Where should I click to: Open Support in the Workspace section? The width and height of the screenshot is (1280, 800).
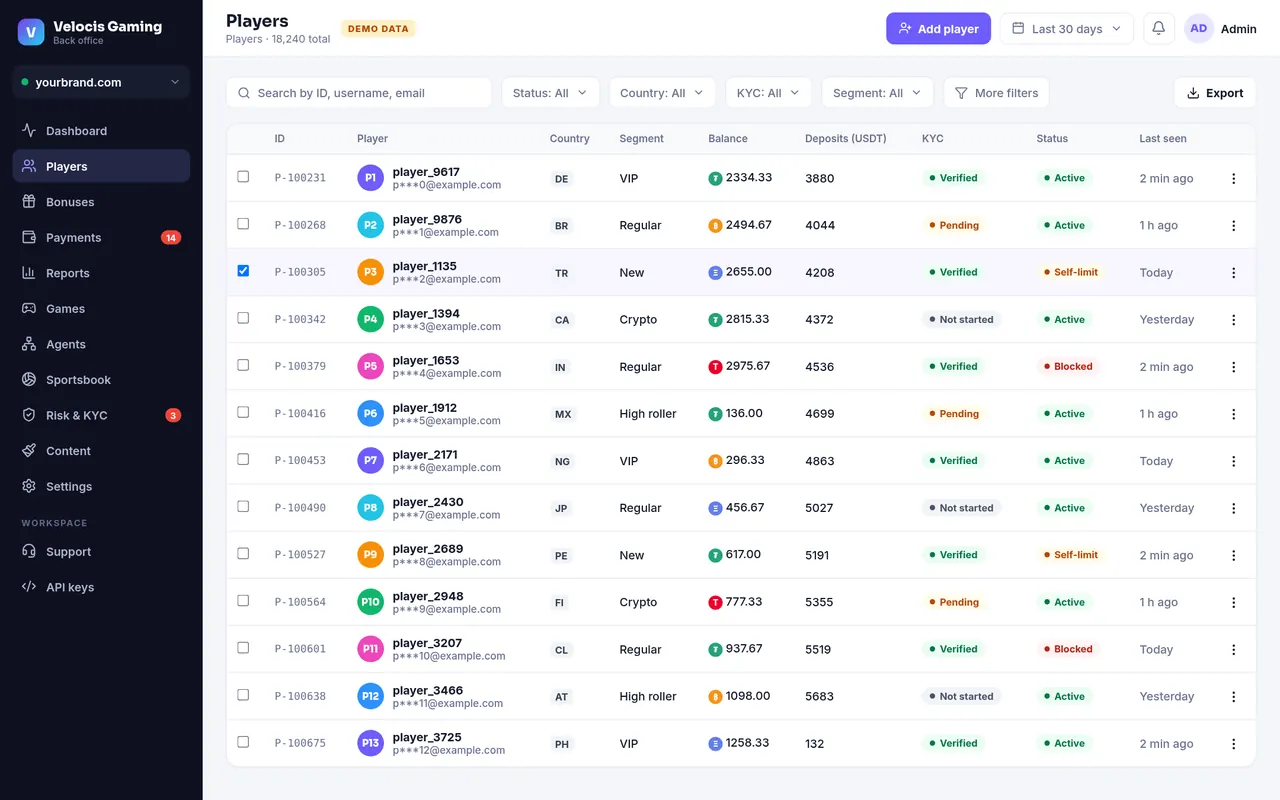(x=101, y=552)
